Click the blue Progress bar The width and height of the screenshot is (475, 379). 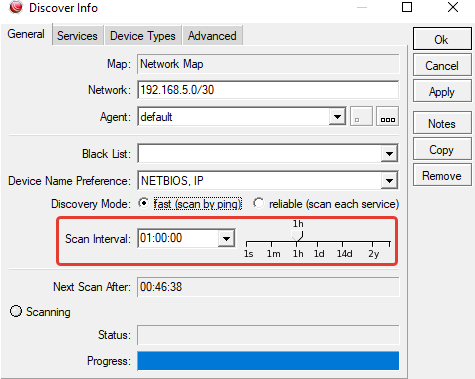(x=268, y=361)
